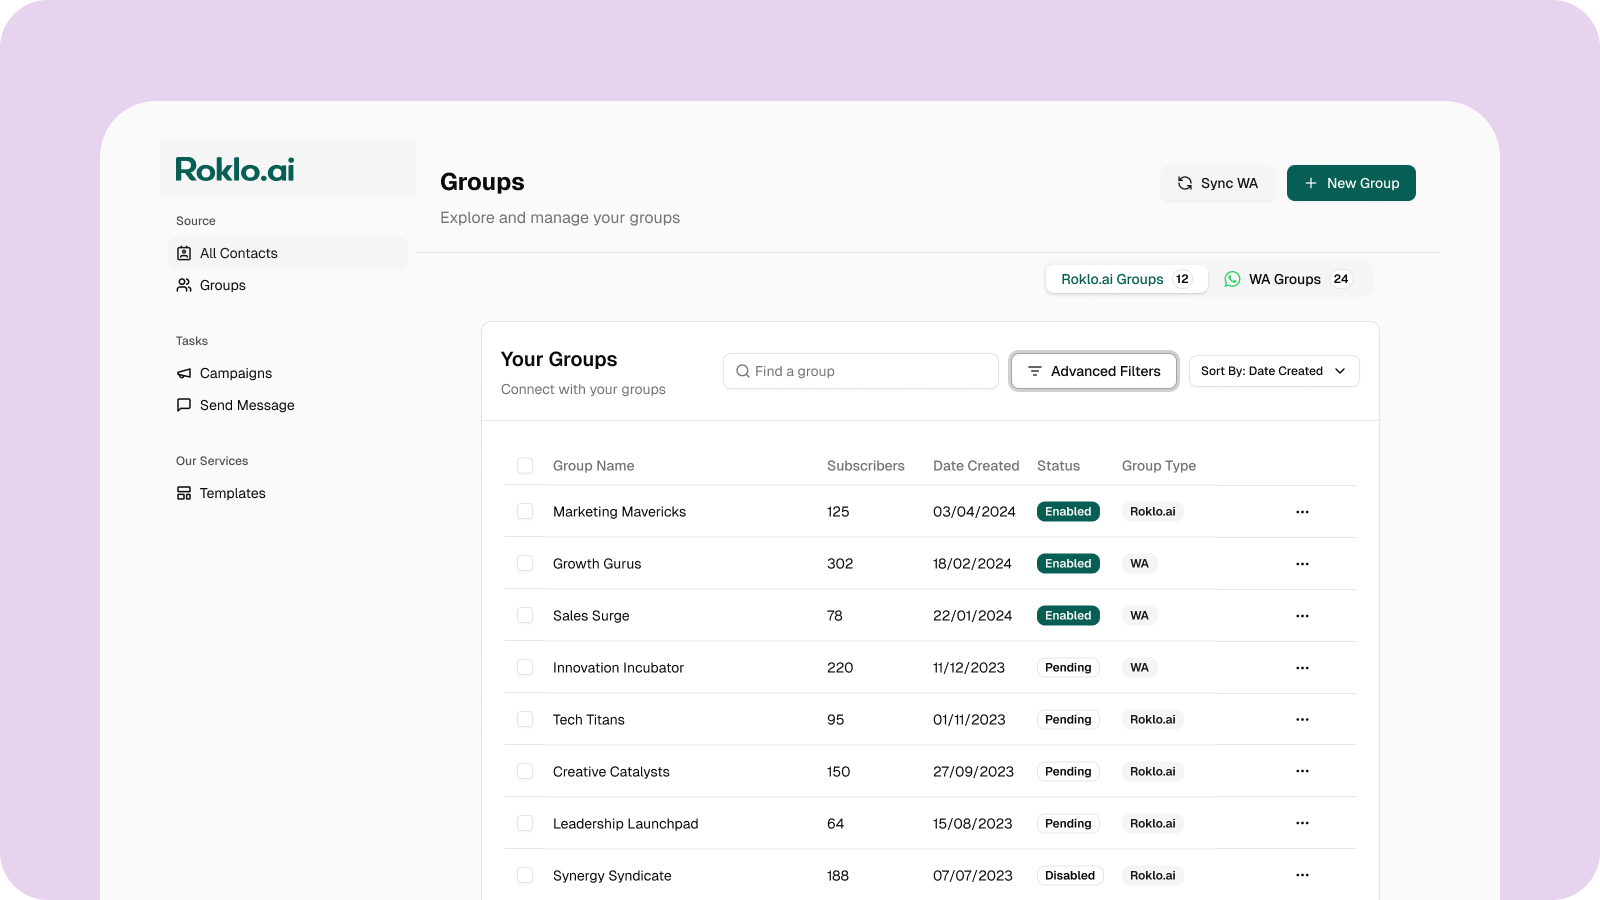
Task: Click the Subscribers column header
Action: click(x=866, y=466)
